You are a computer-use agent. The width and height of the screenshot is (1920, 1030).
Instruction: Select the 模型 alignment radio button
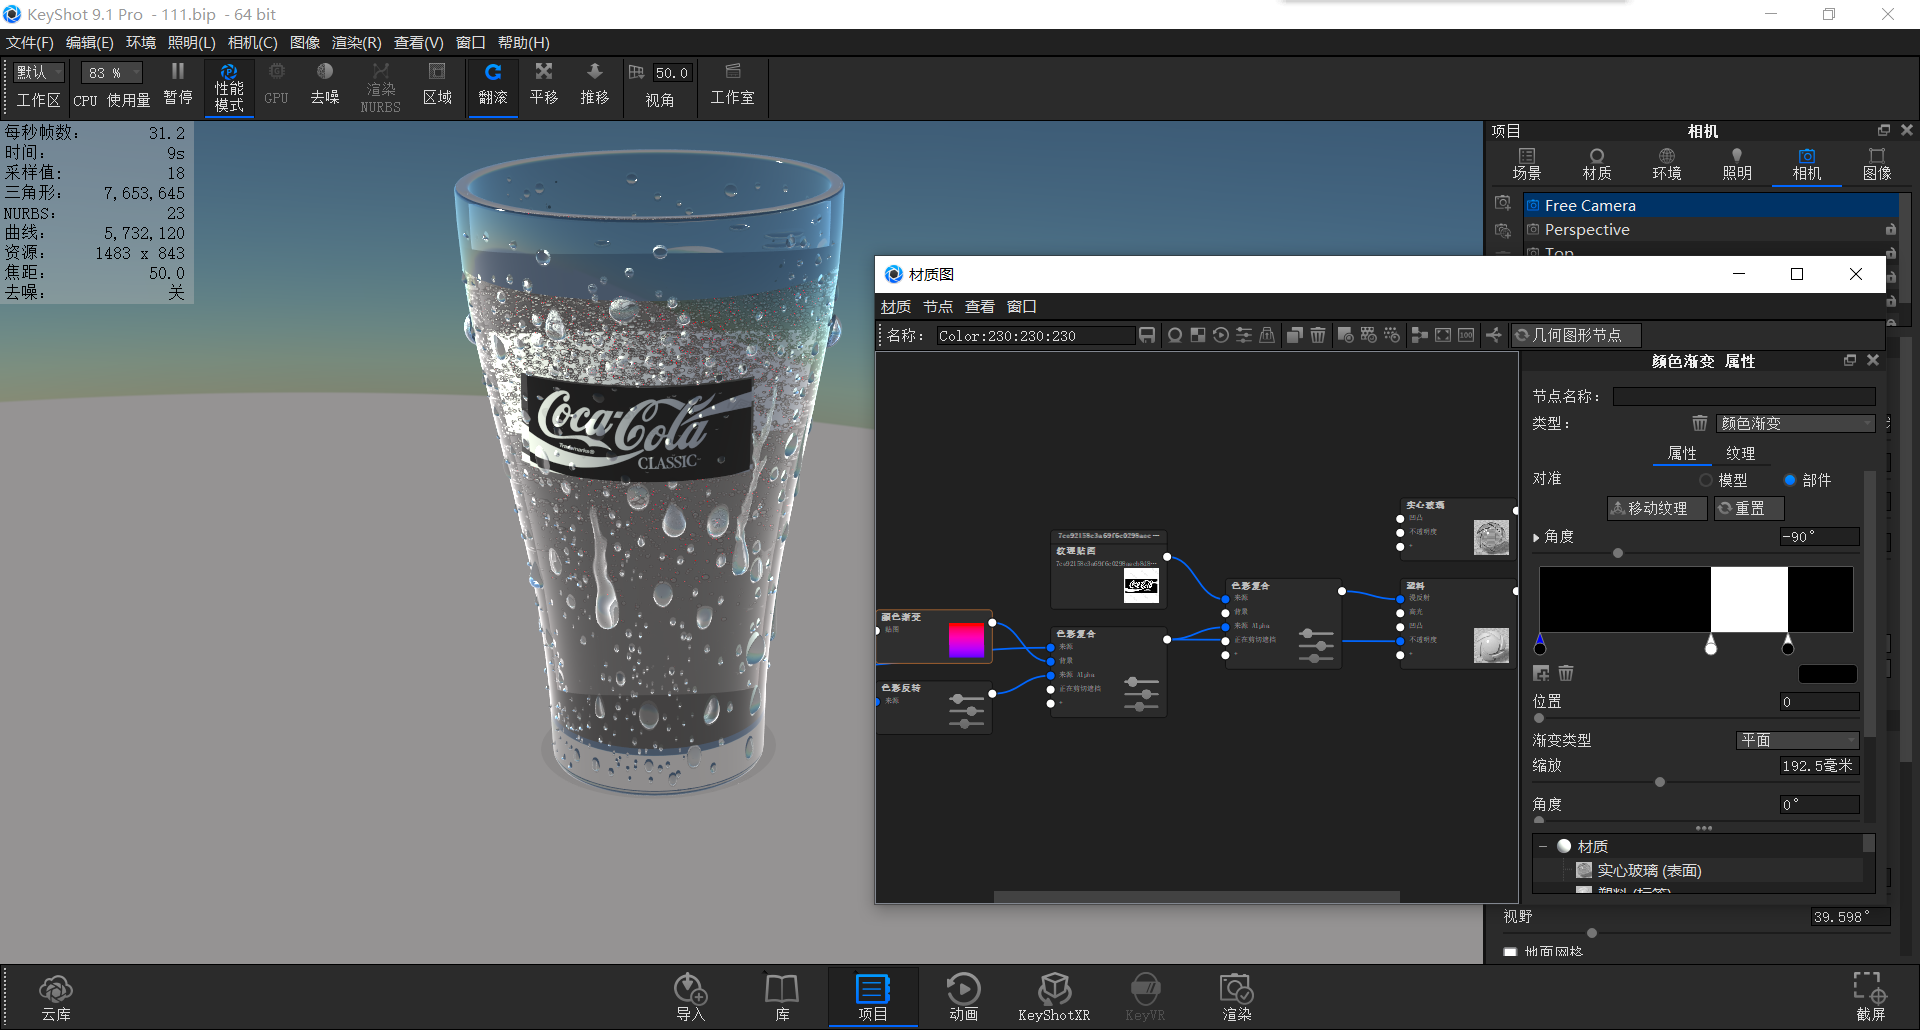1708,480
